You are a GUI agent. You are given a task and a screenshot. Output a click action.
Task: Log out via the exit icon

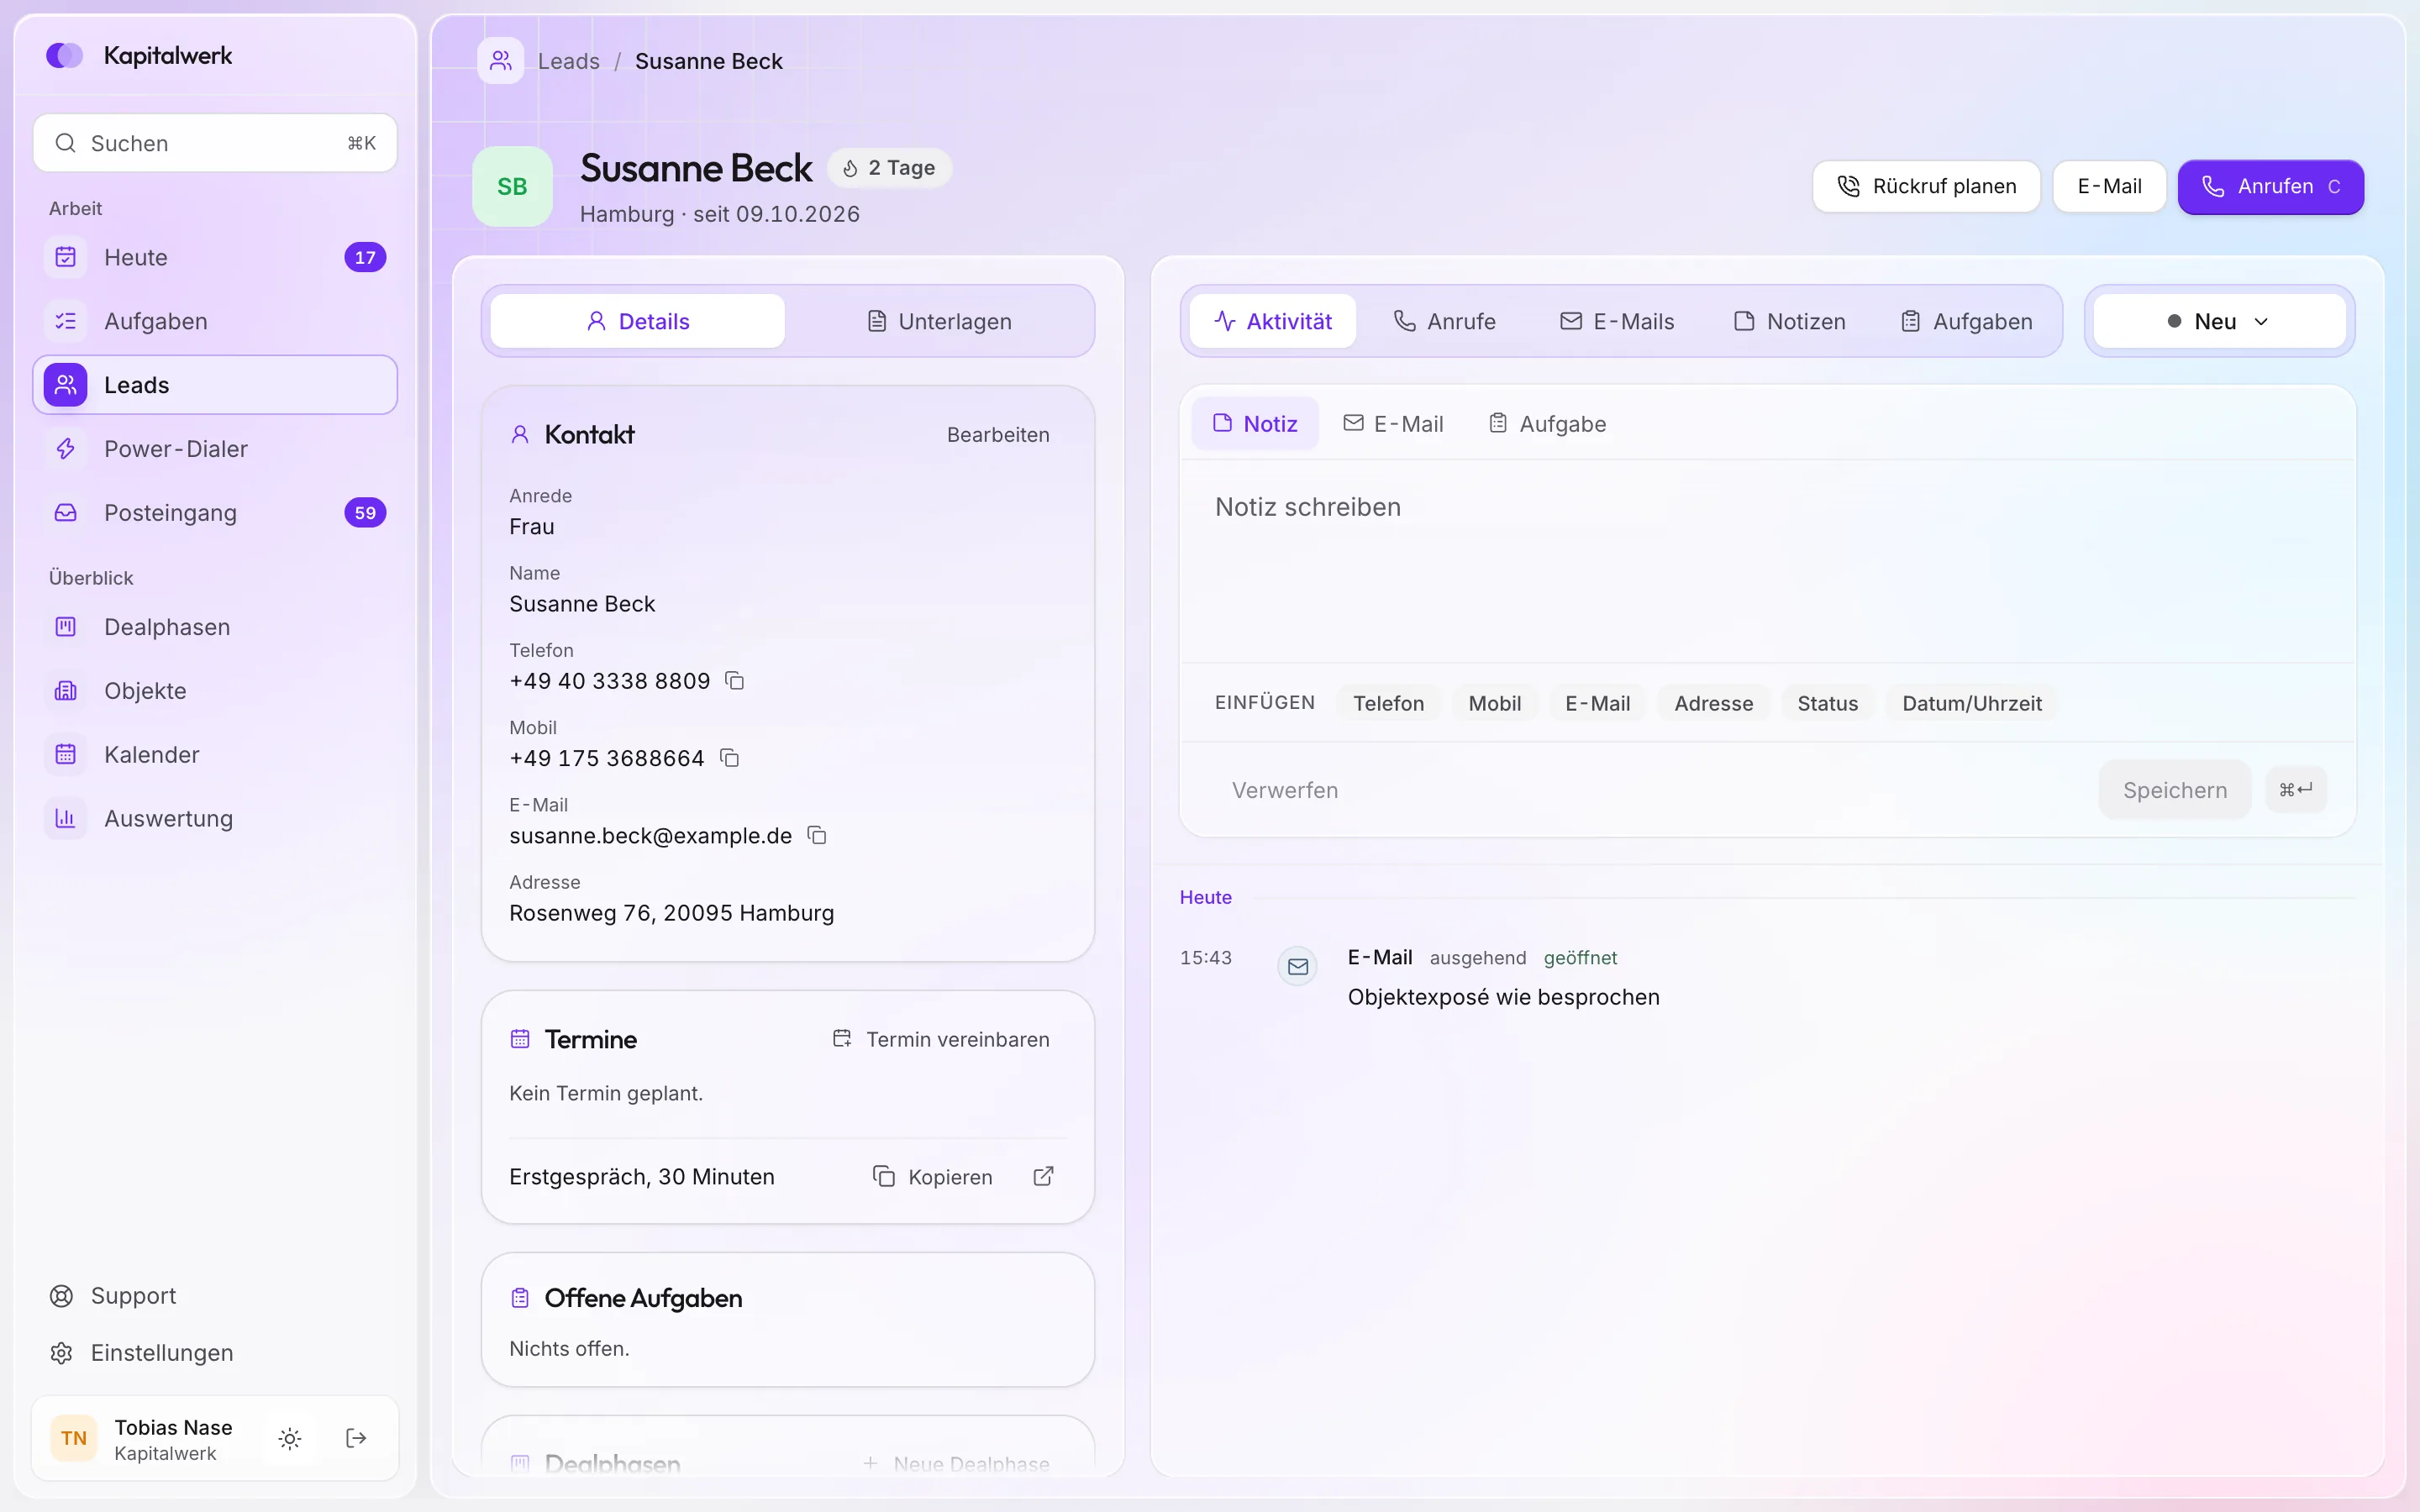click(x=356, y=1438)
